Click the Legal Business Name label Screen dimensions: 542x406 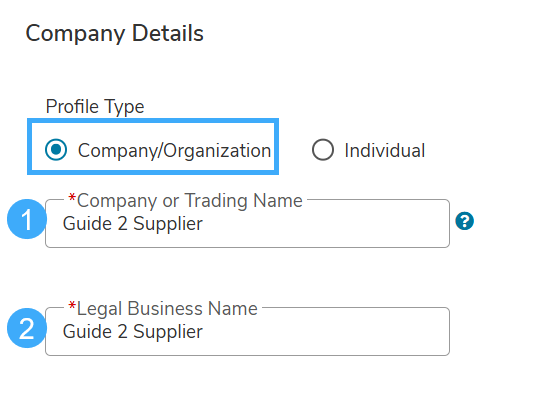pyautogui.click(x=167, y=309)
